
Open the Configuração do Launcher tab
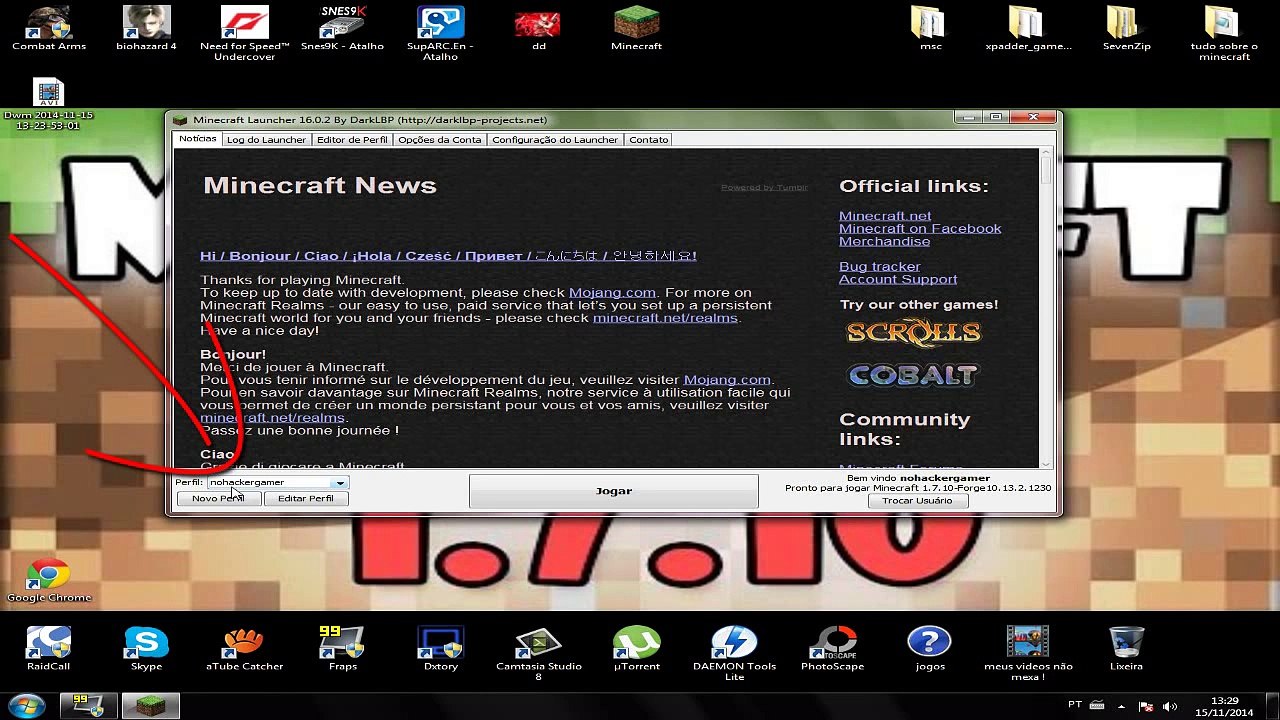[x=555, y=140]
